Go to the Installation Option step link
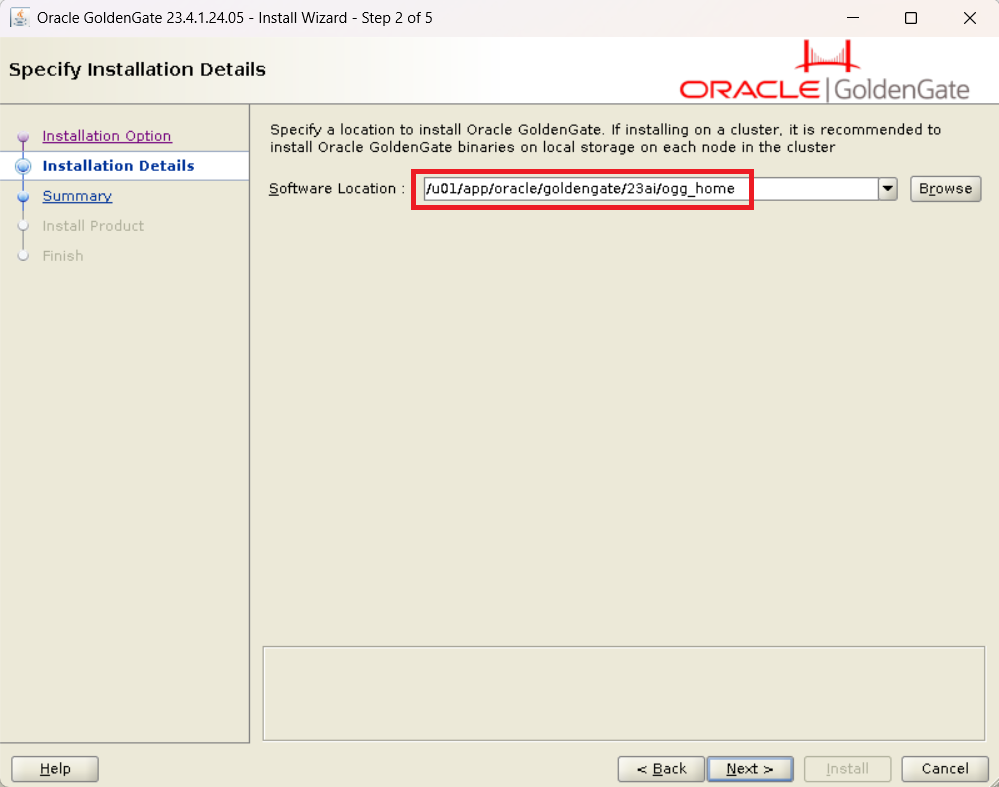This screenshot has height=787, width=999. click(106, 136)
